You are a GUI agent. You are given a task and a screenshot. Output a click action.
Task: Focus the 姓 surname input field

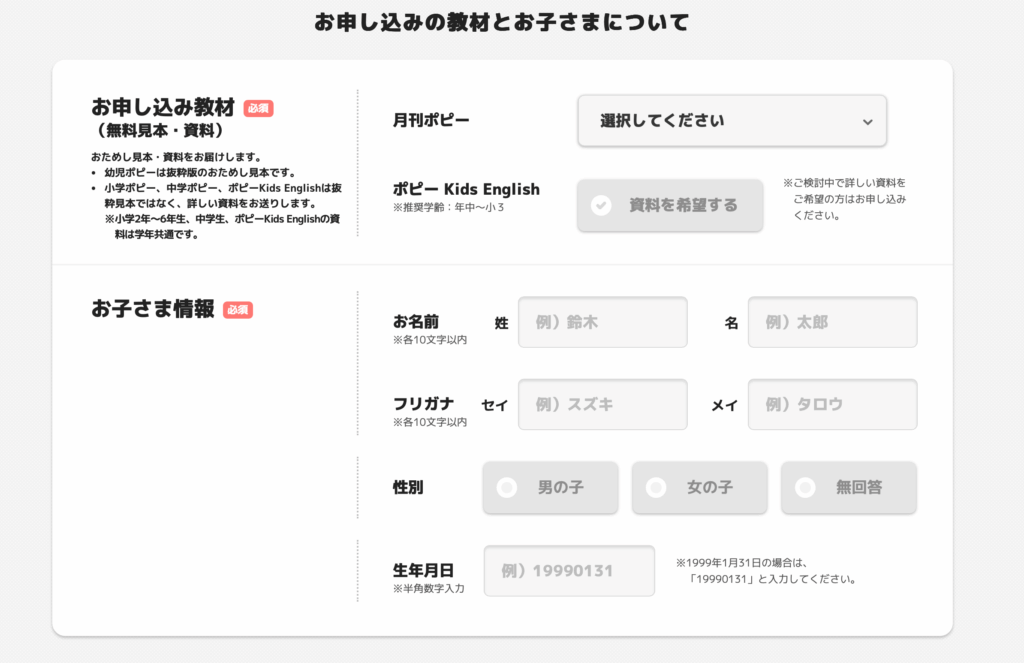[603, 322]
